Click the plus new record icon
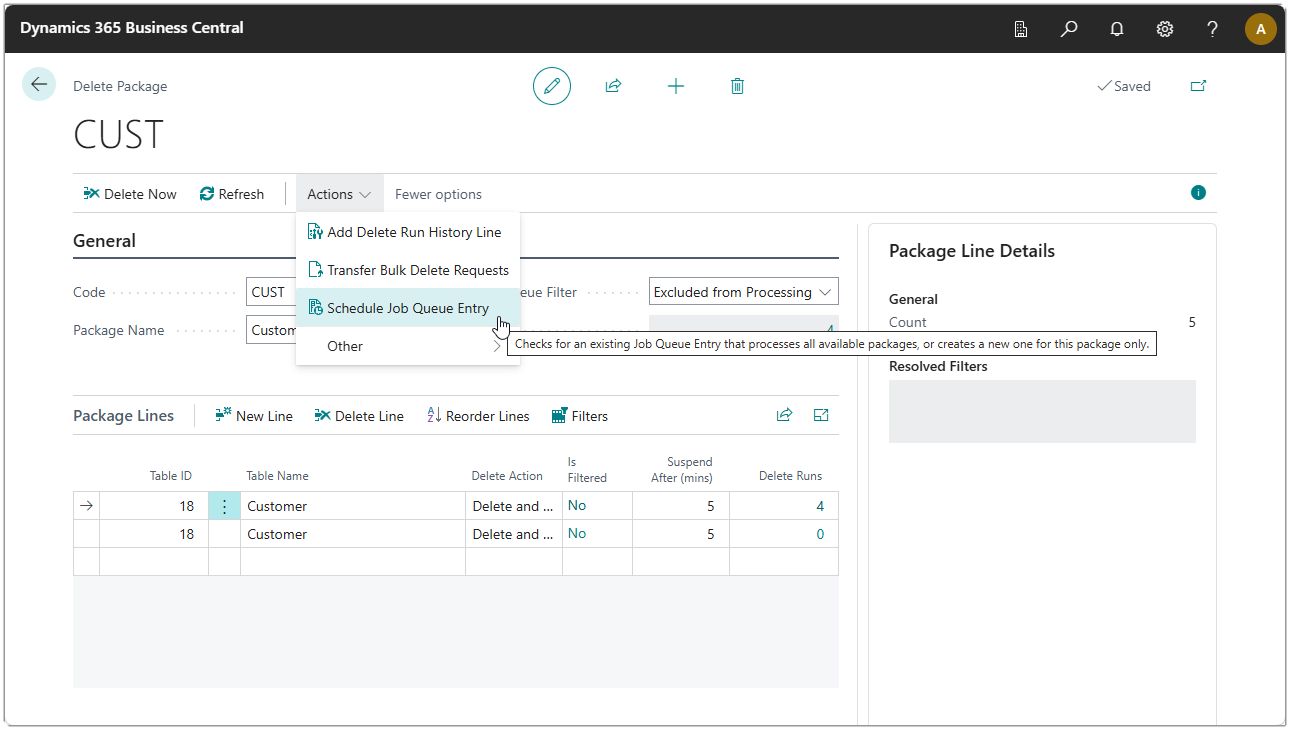The height and width of the screenshot is (730, 1290). coord(676,86)
